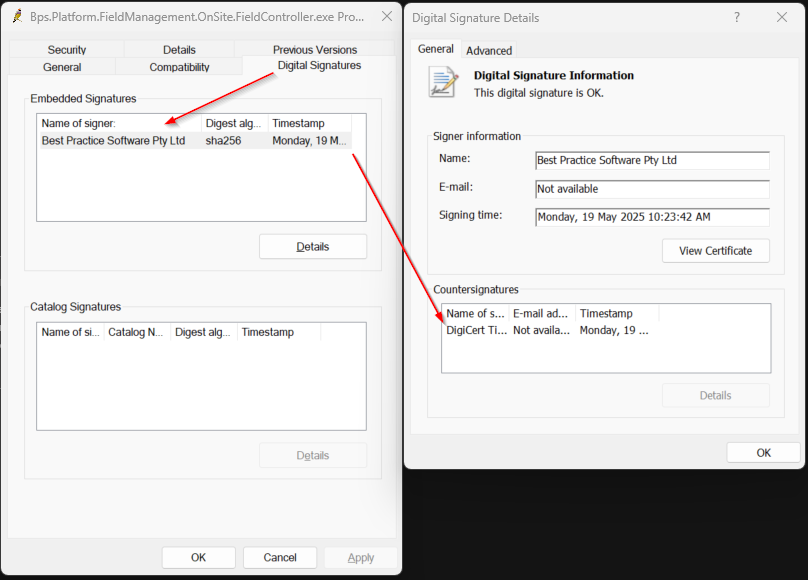The height and width of the screenshot is (580, 808).
Task: Click 'Catalog N...' column header
Action: point(137,332)
